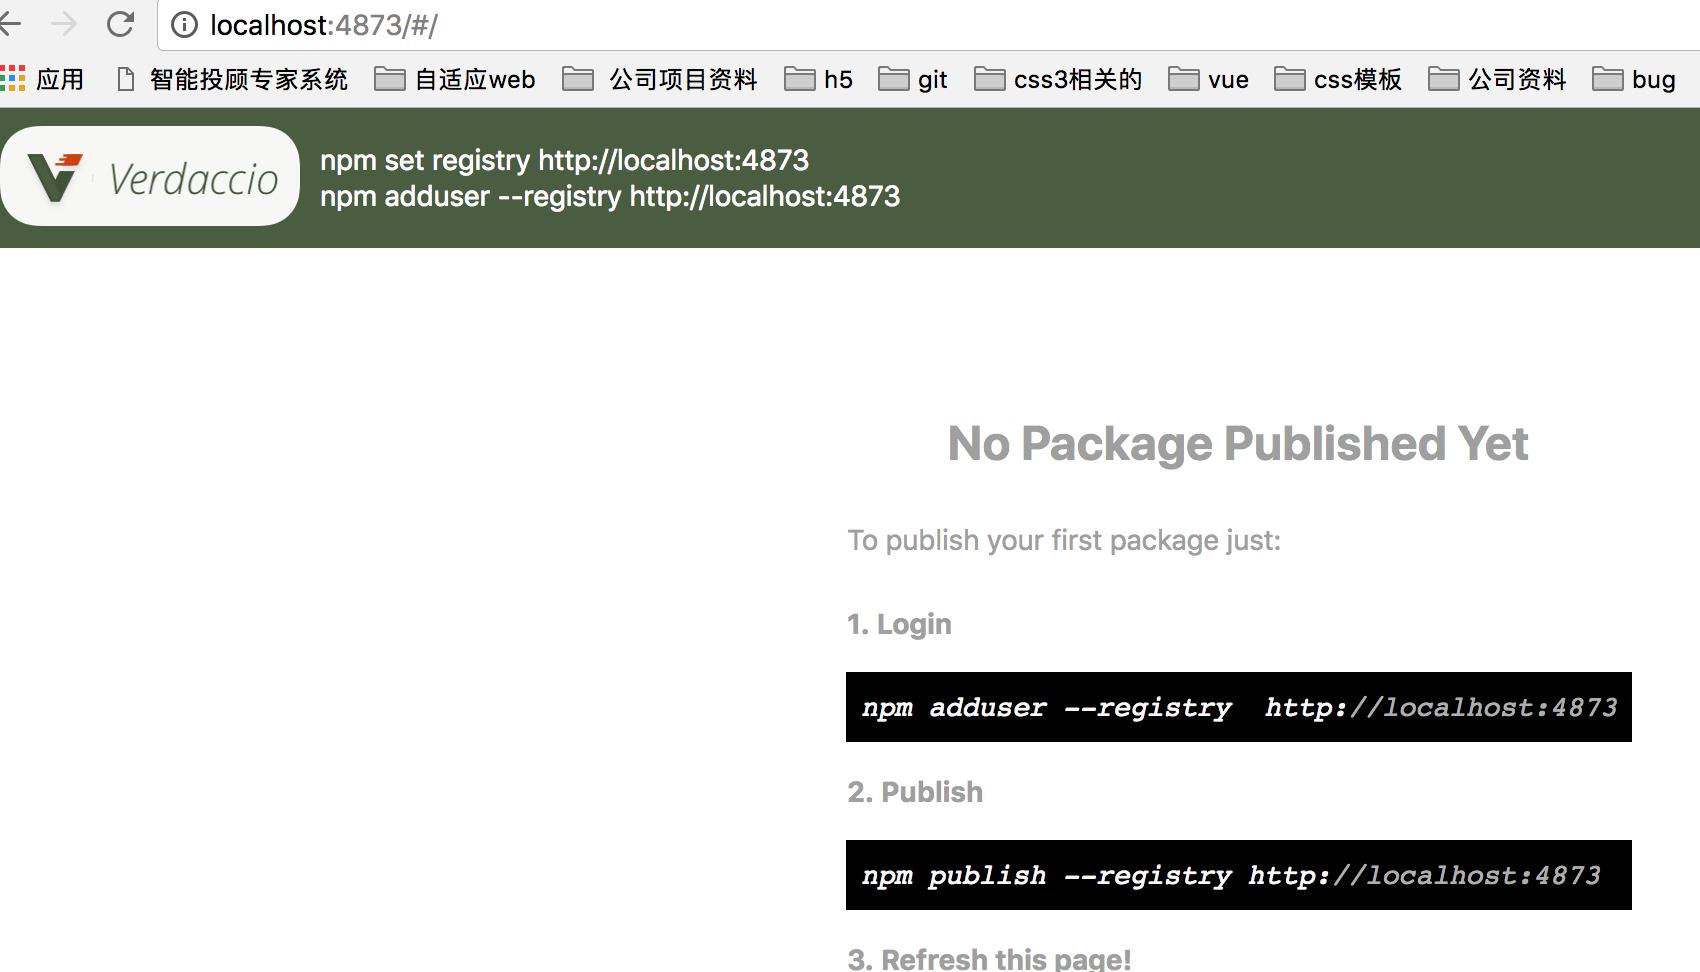Open the git bookmark folder
Image resolution: width=1700 pixels, height=972 pixels.
(x=912, y=79)
